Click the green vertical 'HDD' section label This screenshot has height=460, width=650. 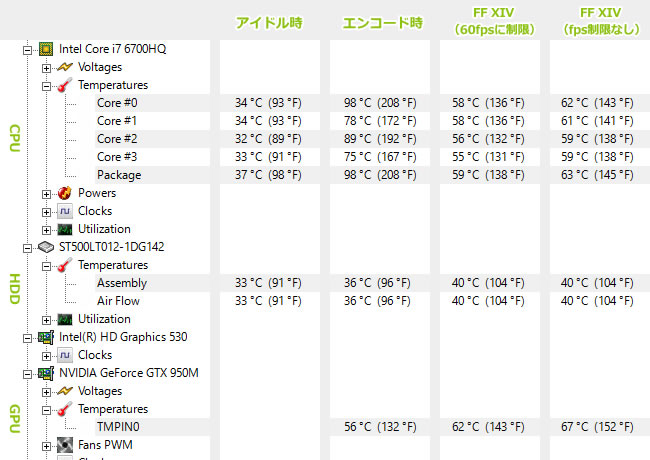[15, 289]
